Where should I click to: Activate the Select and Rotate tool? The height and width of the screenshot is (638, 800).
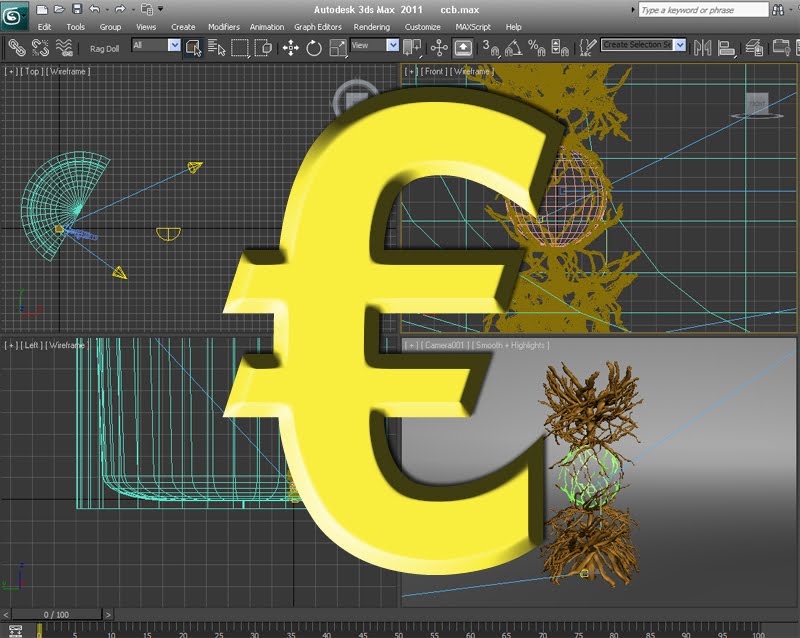[x=314, y=48]
